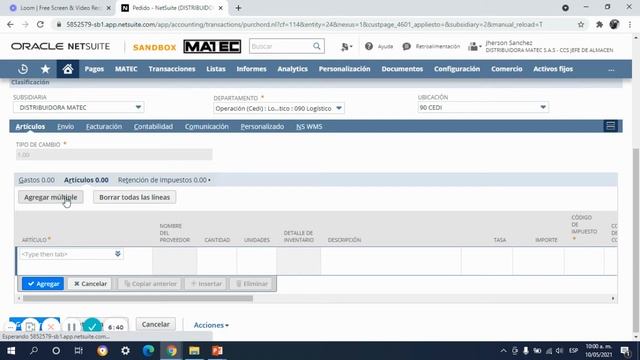Screen dimensions: 640x360
Task: Click the search magnifier in Buscar box
Action: coord(317,46)
